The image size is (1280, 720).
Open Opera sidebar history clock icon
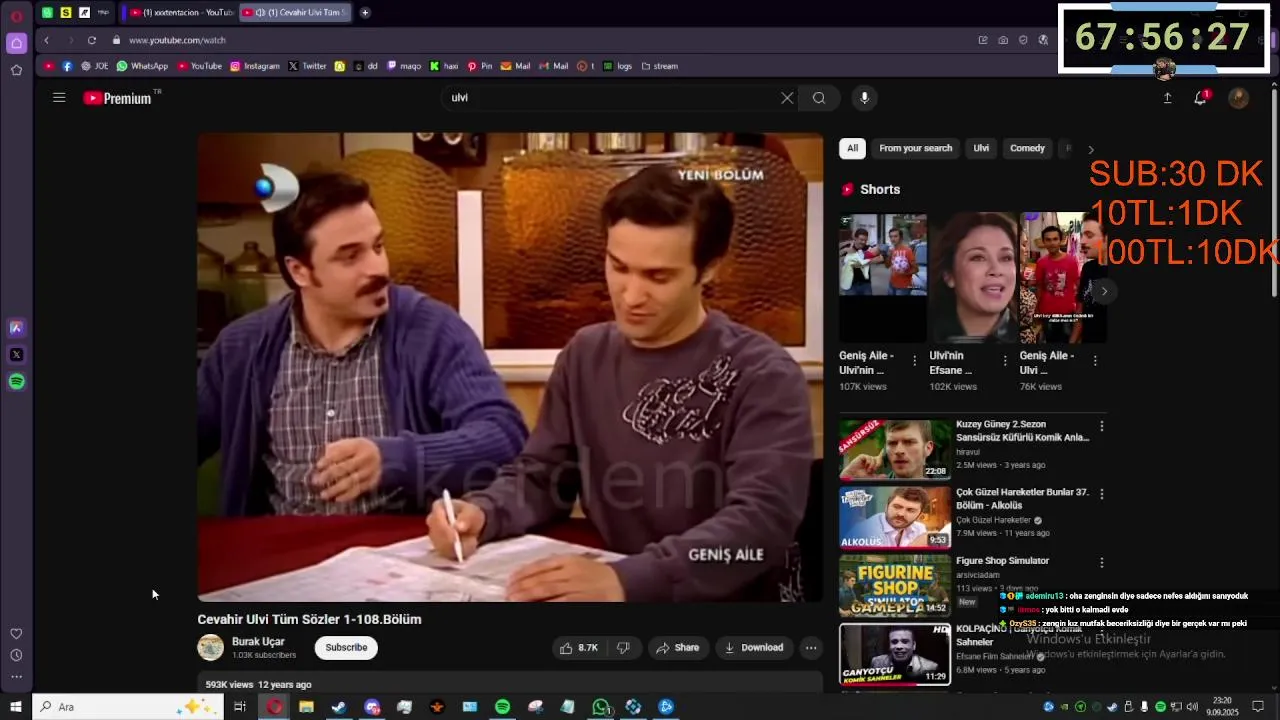tap(16, 655)
